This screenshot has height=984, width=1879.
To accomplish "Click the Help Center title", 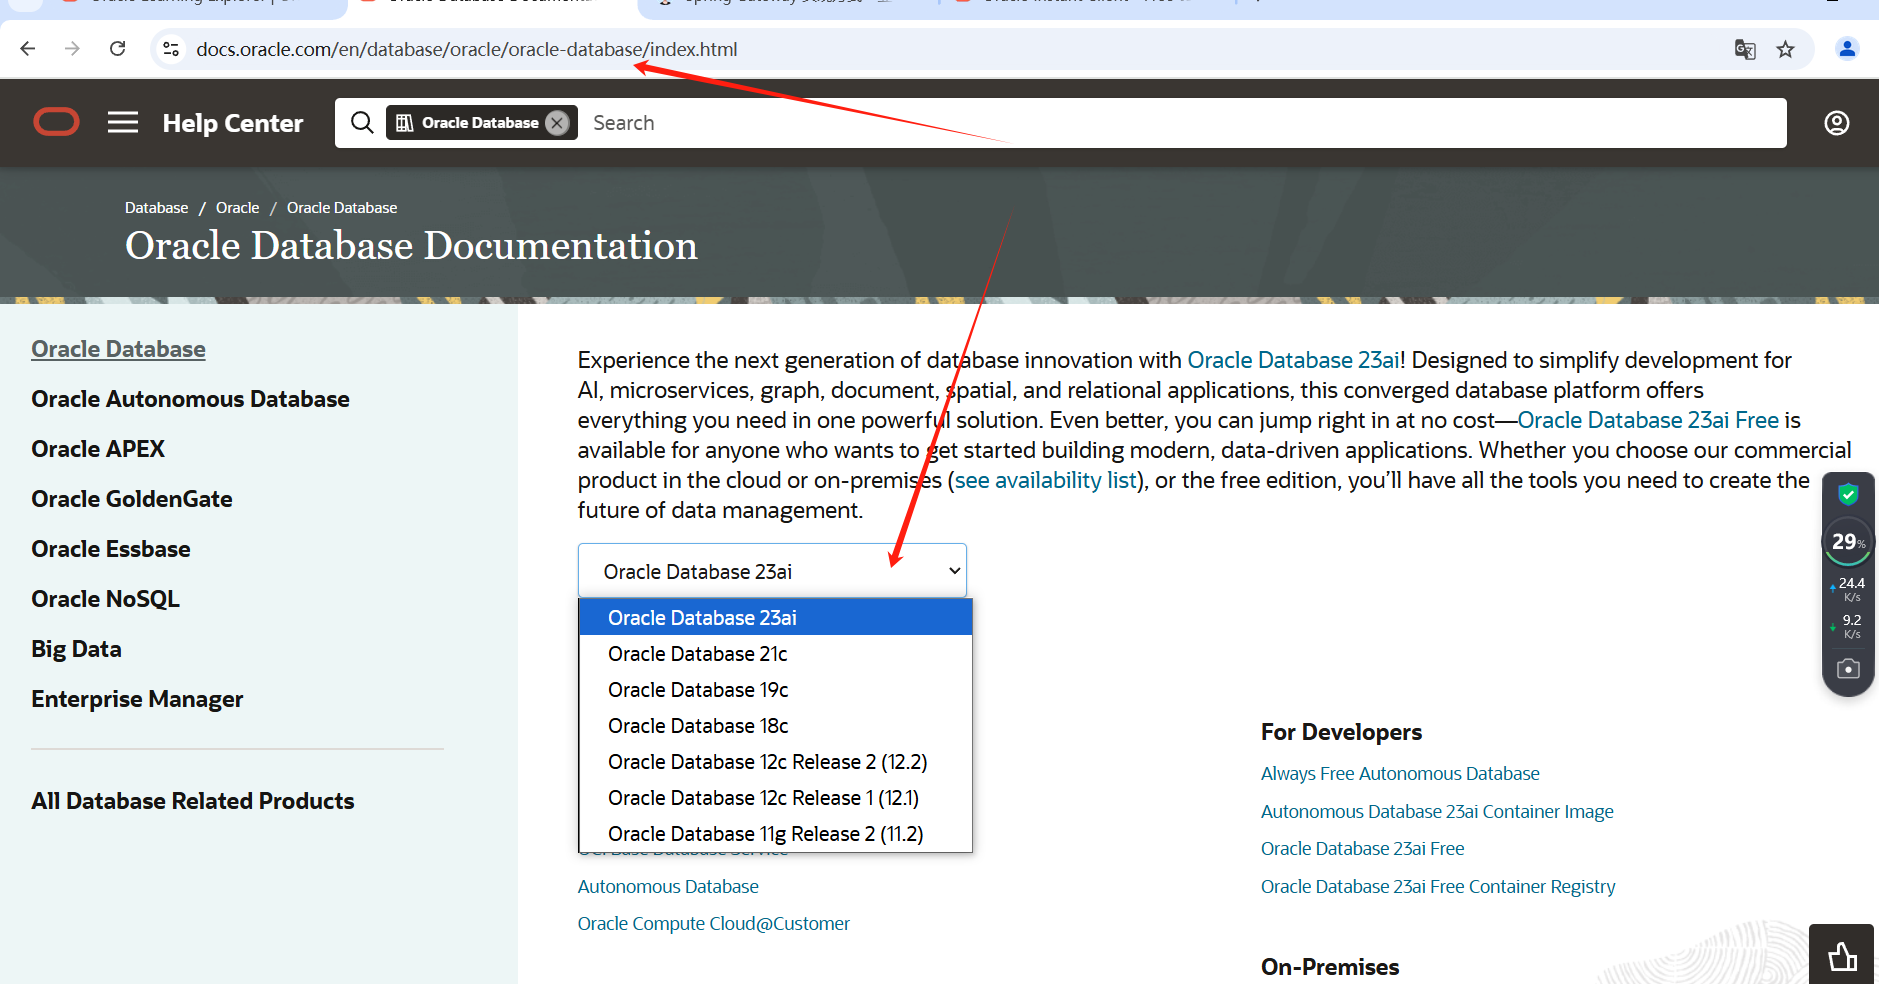I will click(233, 123).
